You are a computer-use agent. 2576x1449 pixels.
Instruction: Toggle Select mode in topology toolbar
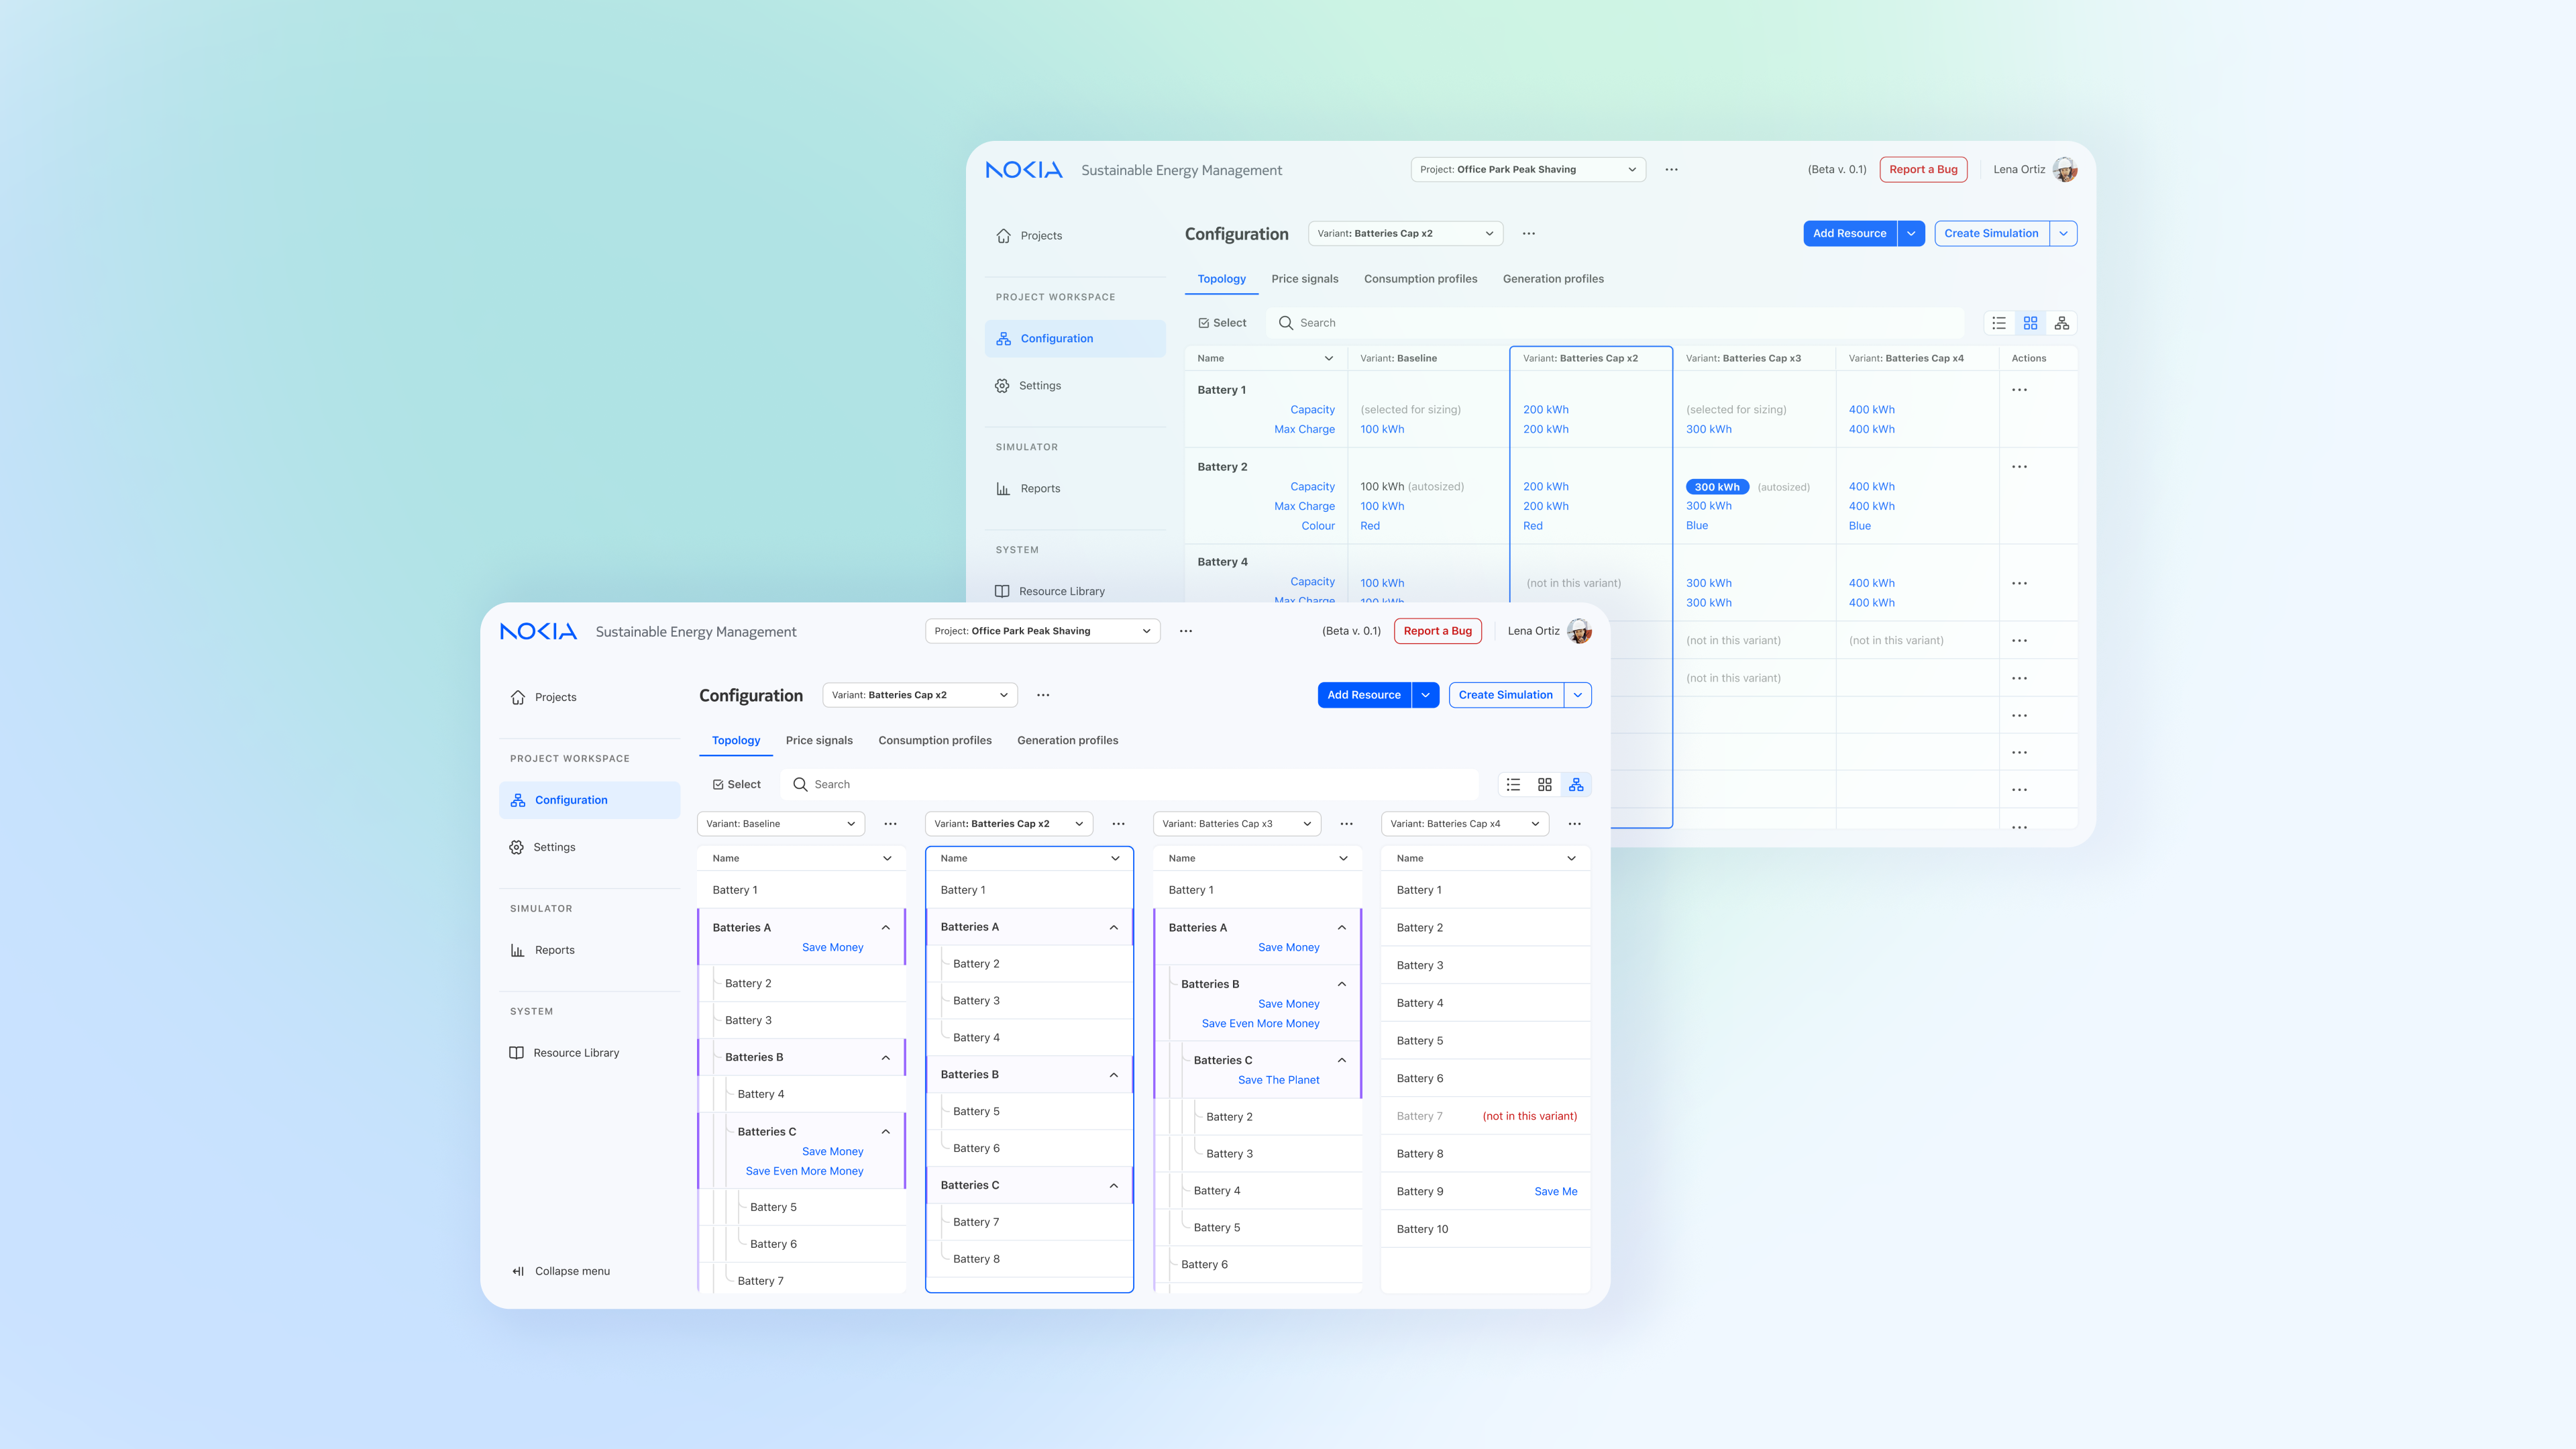[735, 784]
